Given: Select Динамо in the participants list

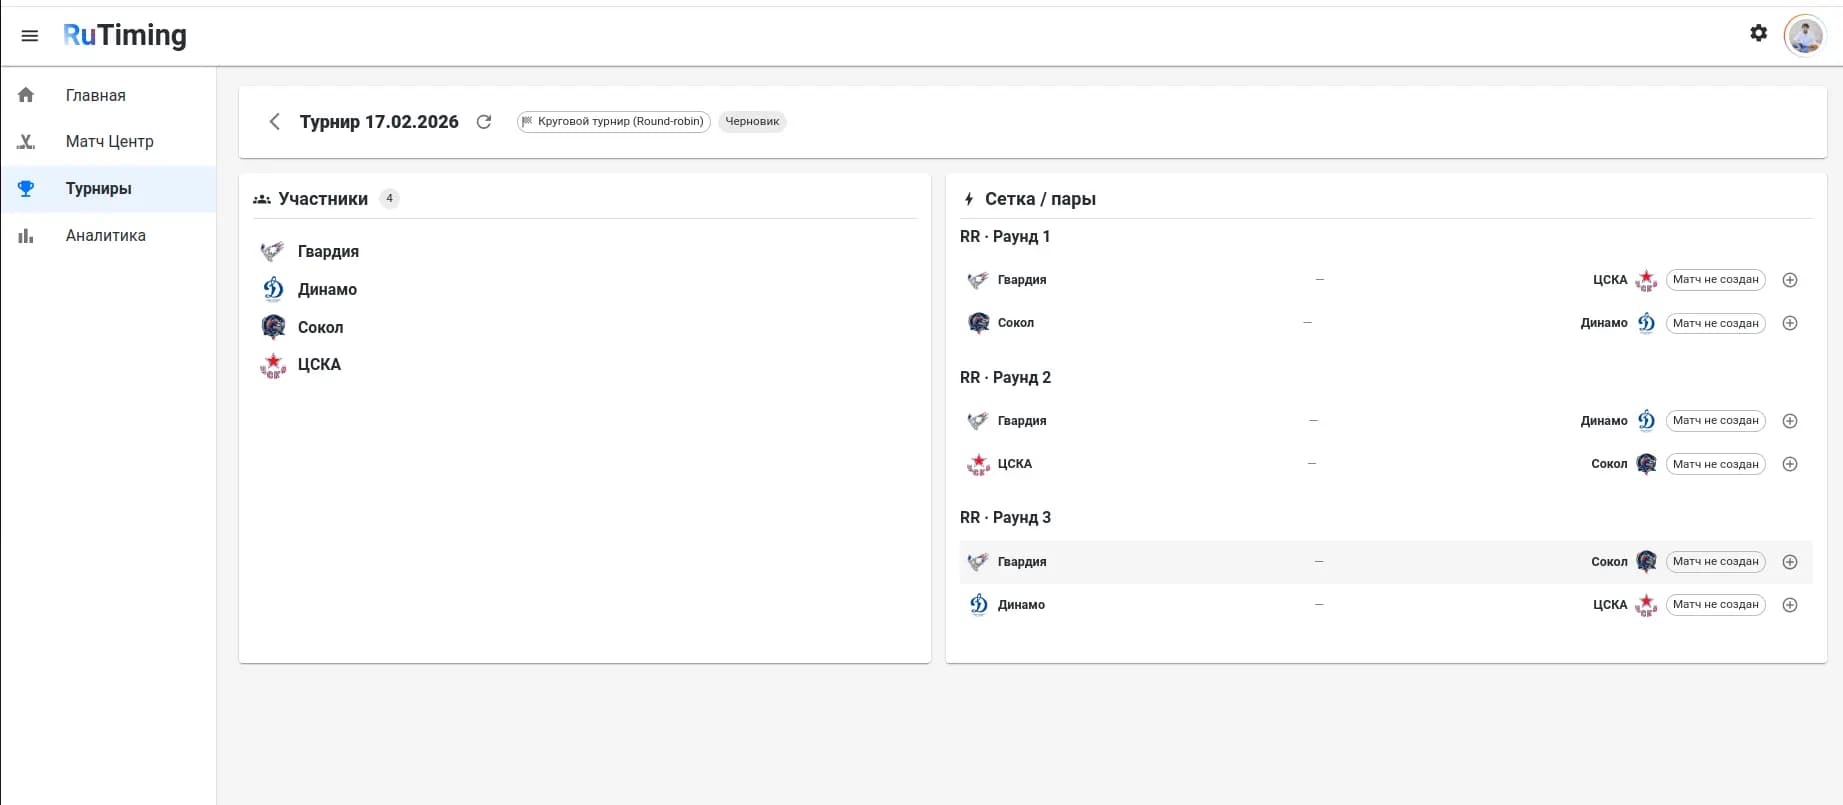Looking at the screenshot, I should point(327,290).
